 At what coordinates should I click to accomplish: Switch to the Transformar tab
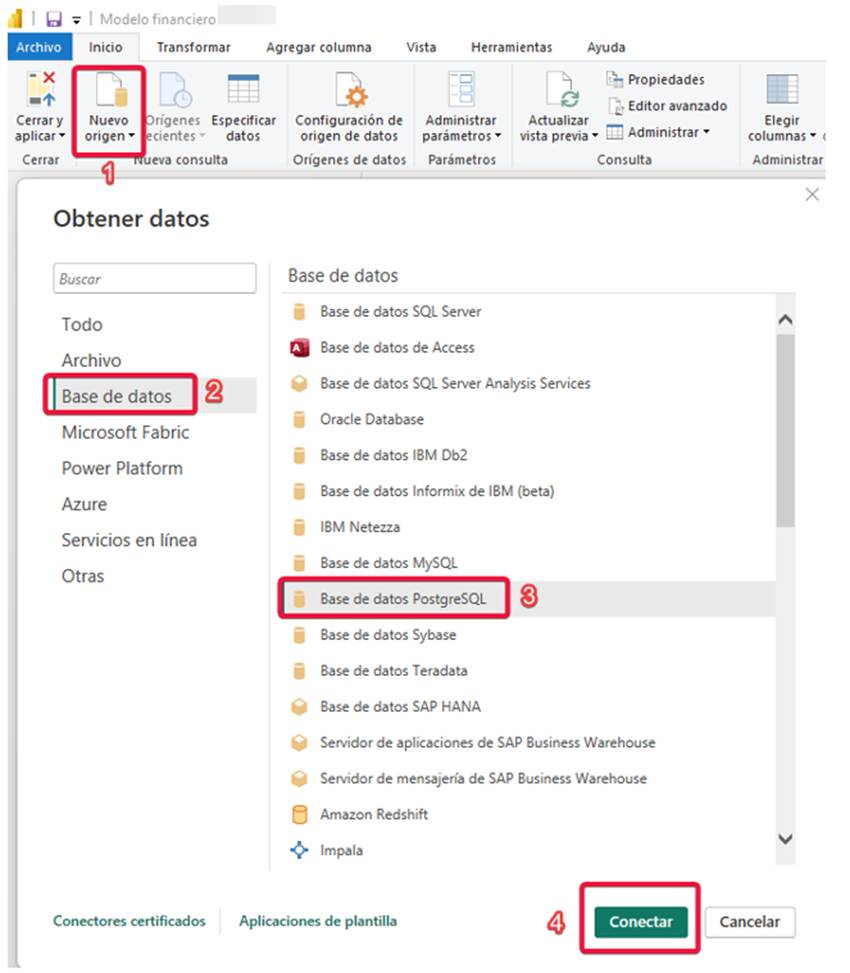click(x=194, y=47)
